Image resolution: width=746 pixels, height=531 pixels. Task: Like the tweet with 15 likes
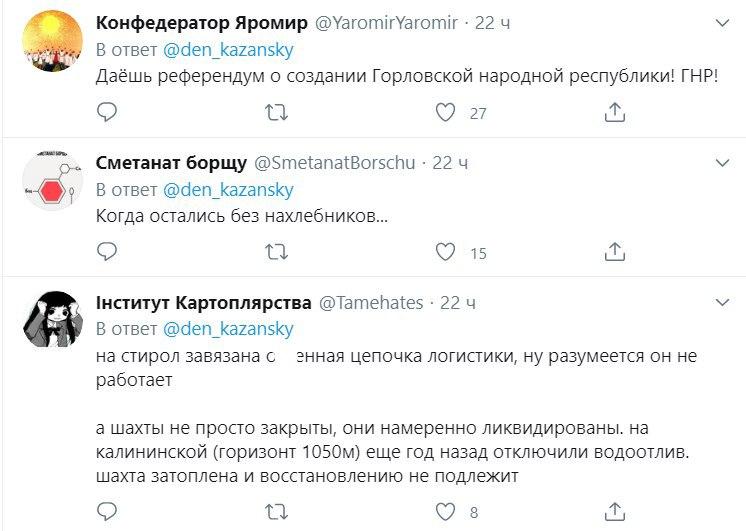pyautogui.click(x=446, y=252)
